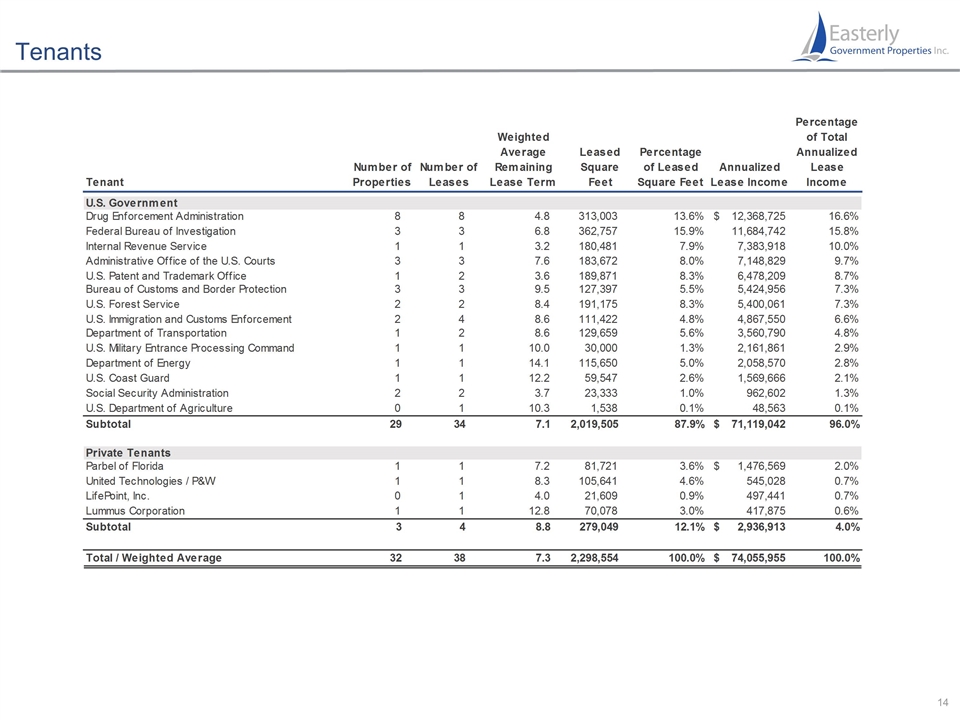Image resolution: width=960 pixels, height=720 pixels.
Task: Click Agriculture lease income 48,563
Action: tap(768, 408)
